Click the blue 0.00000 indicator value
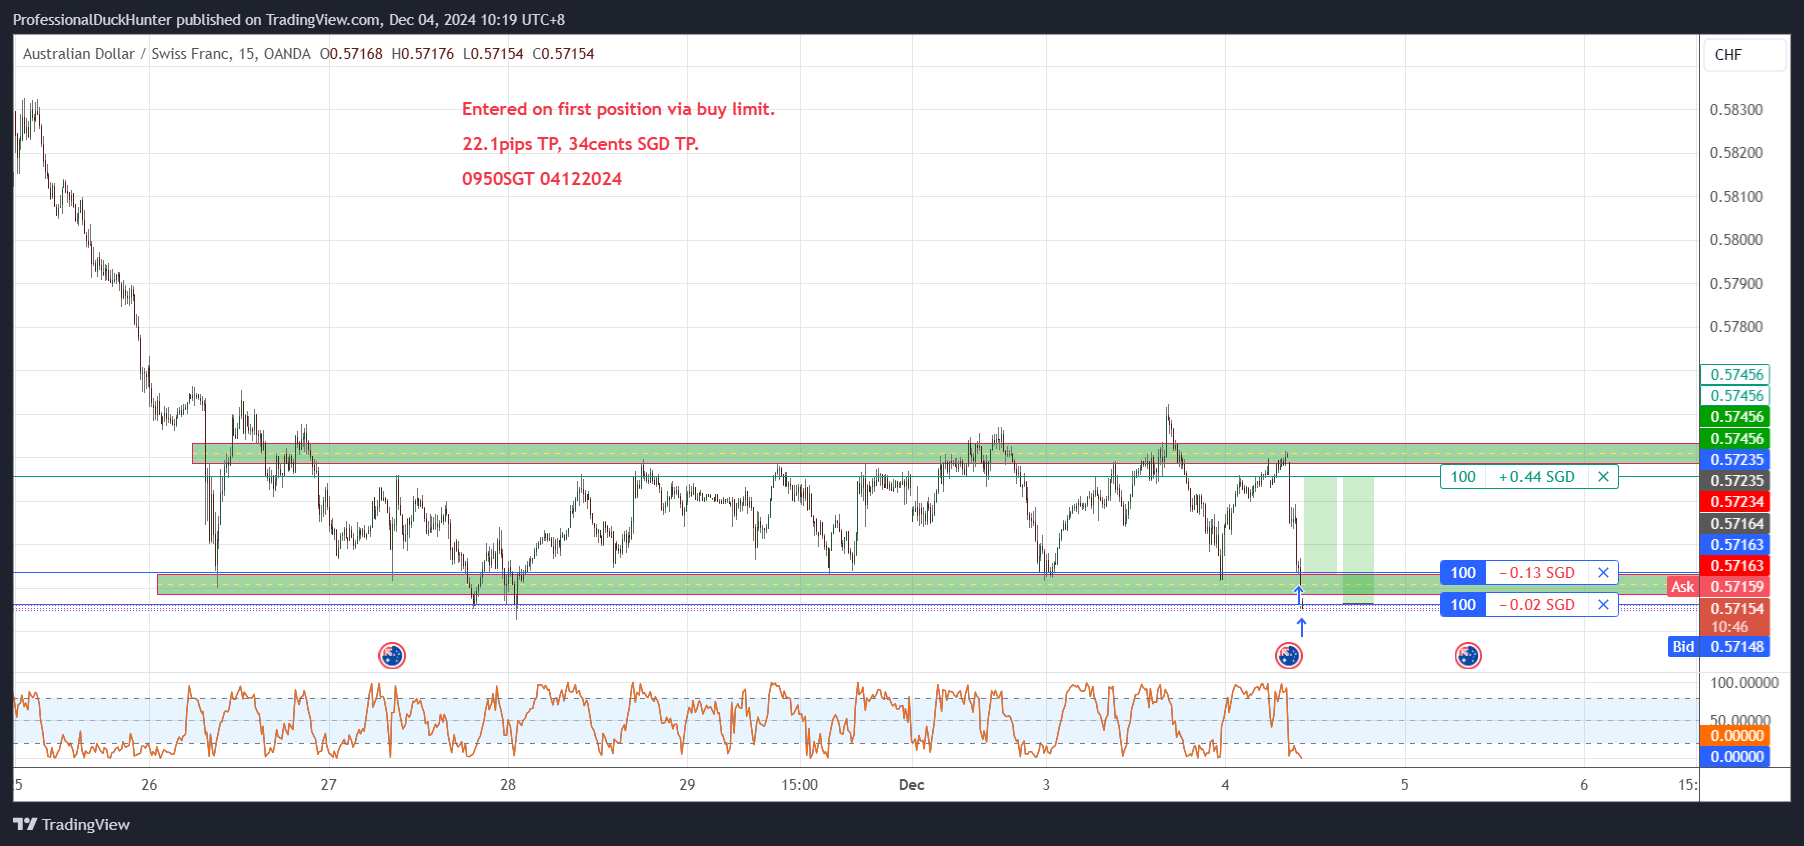This screenshot has height=846, width=1804. (1736, 757)
